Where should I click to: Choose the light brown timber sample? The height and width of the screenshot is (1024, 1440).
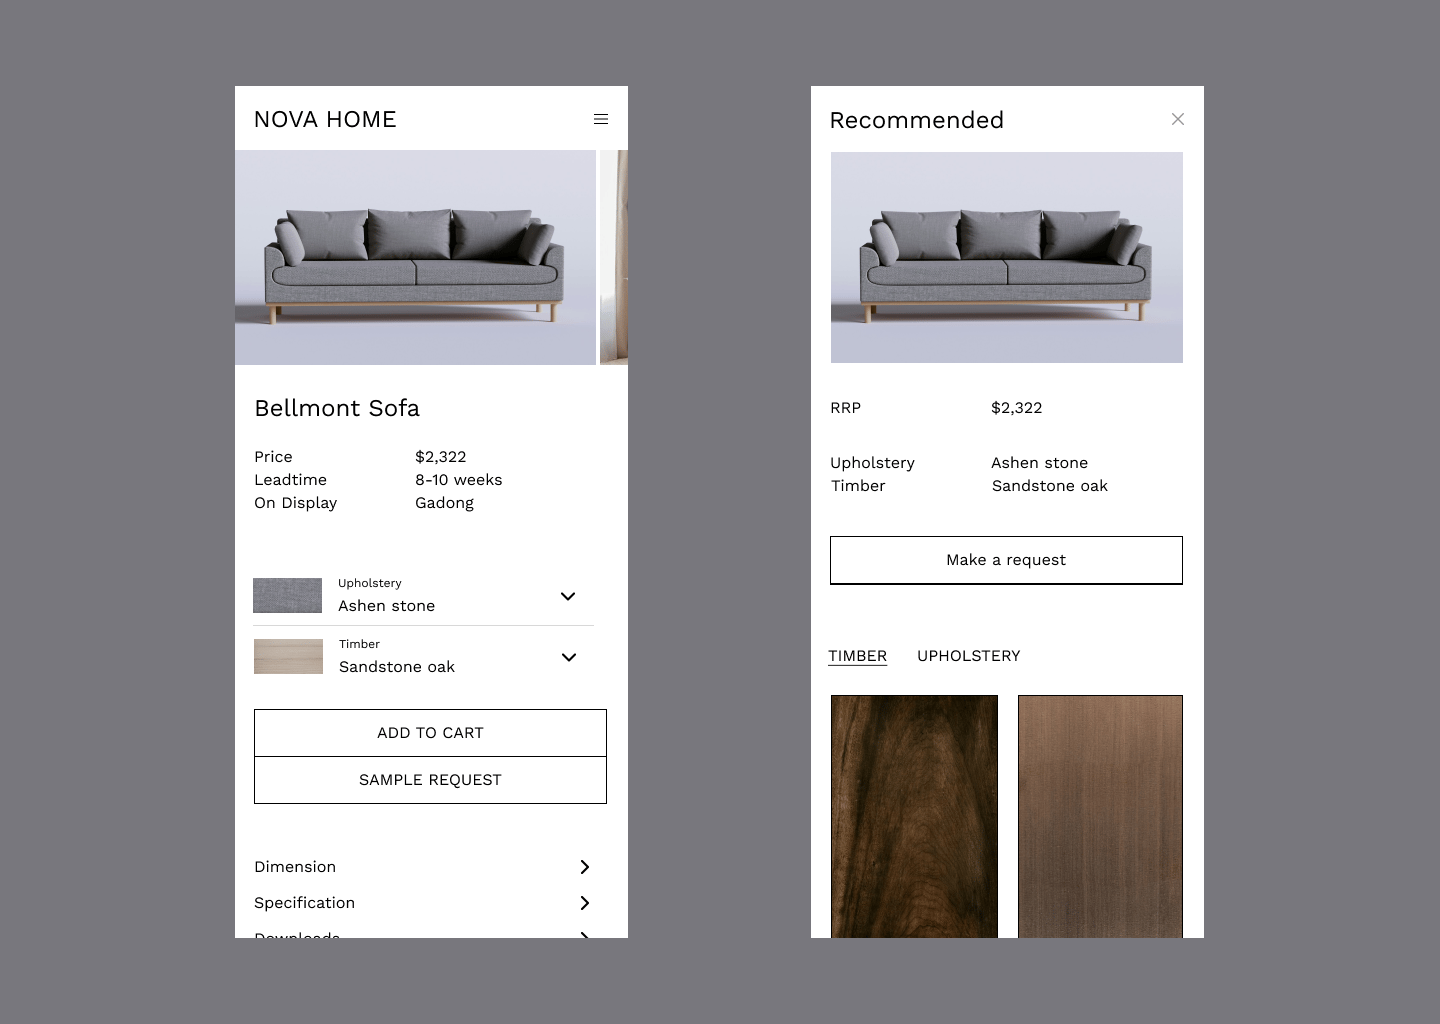click(x=1100, y=816)
